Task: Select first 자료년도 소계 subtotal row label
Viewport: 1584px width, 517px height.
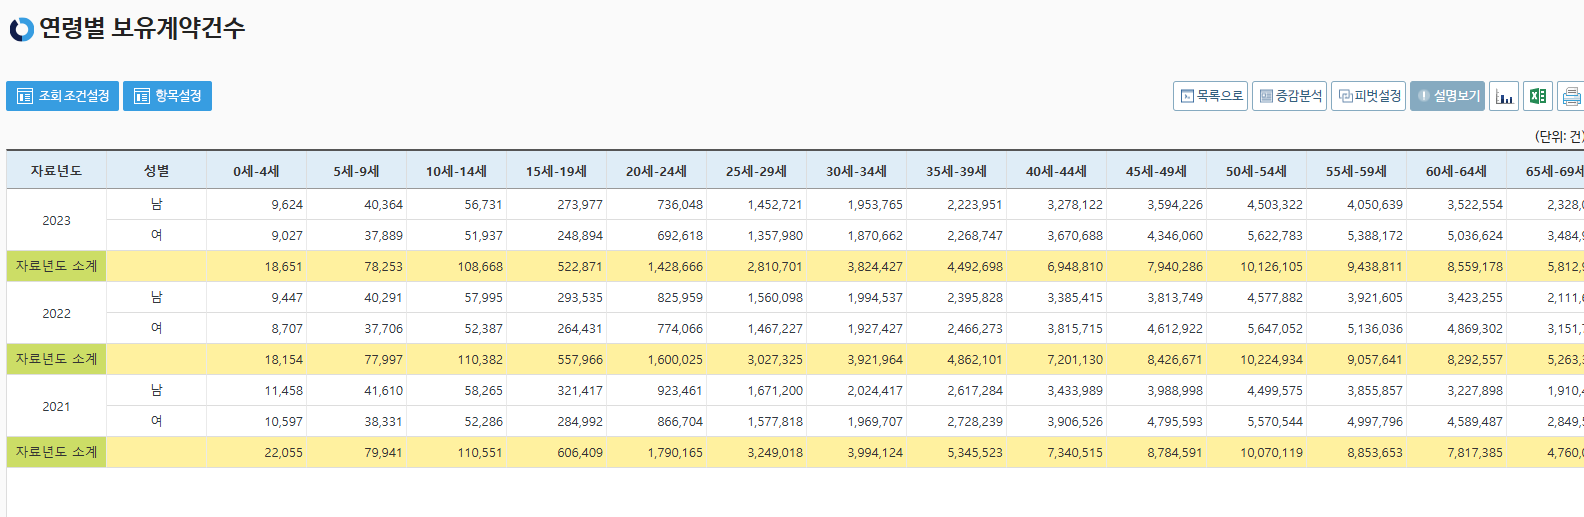Action: point(56,266)
